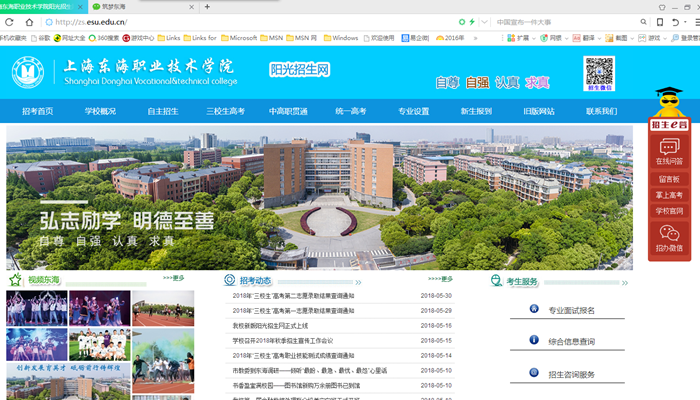Click the undo closed tab arrow icon
This screenshot has height=400, width=700.
(675, 22)
